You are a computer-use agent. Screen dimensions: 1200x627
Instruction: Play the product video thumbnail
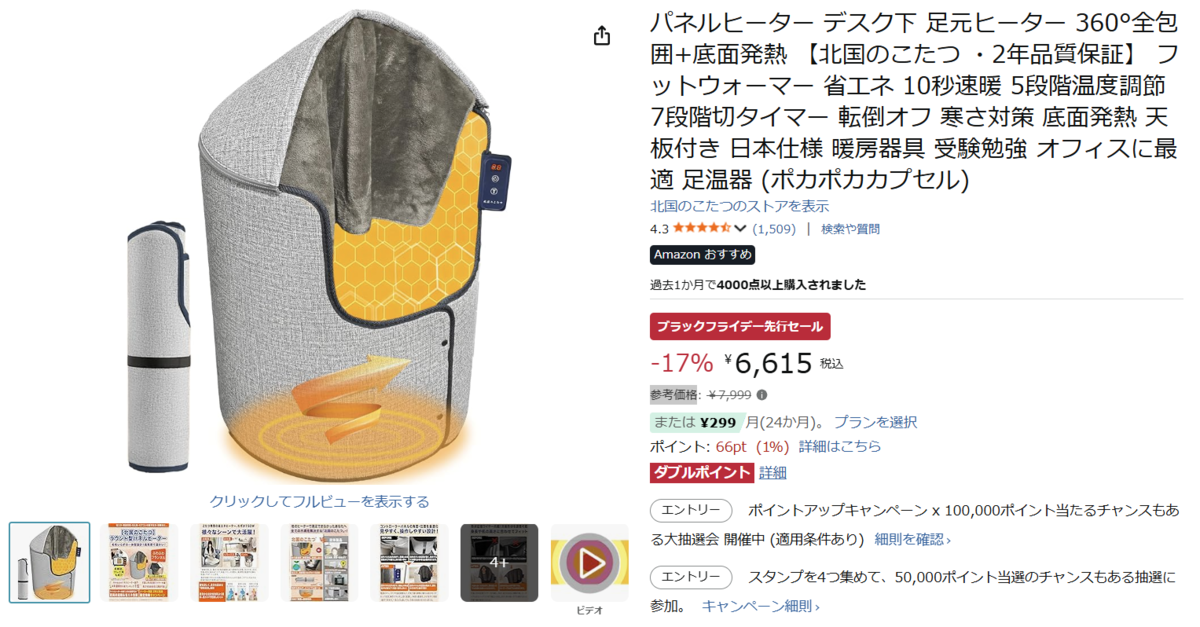589,562
